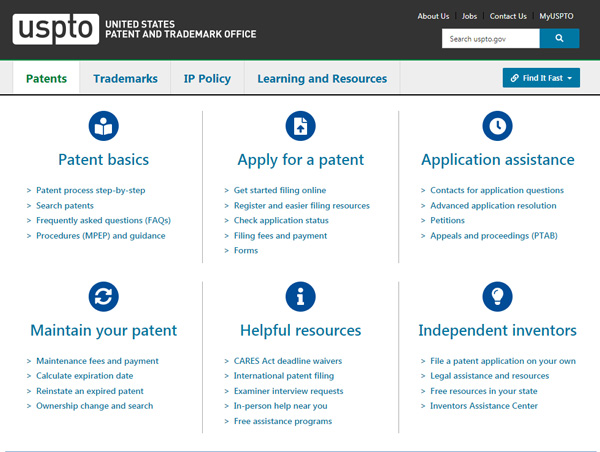This screenshot has height=452, width=600.
Task: Click Inventors Assistance Center
Action: pos(484,406)
